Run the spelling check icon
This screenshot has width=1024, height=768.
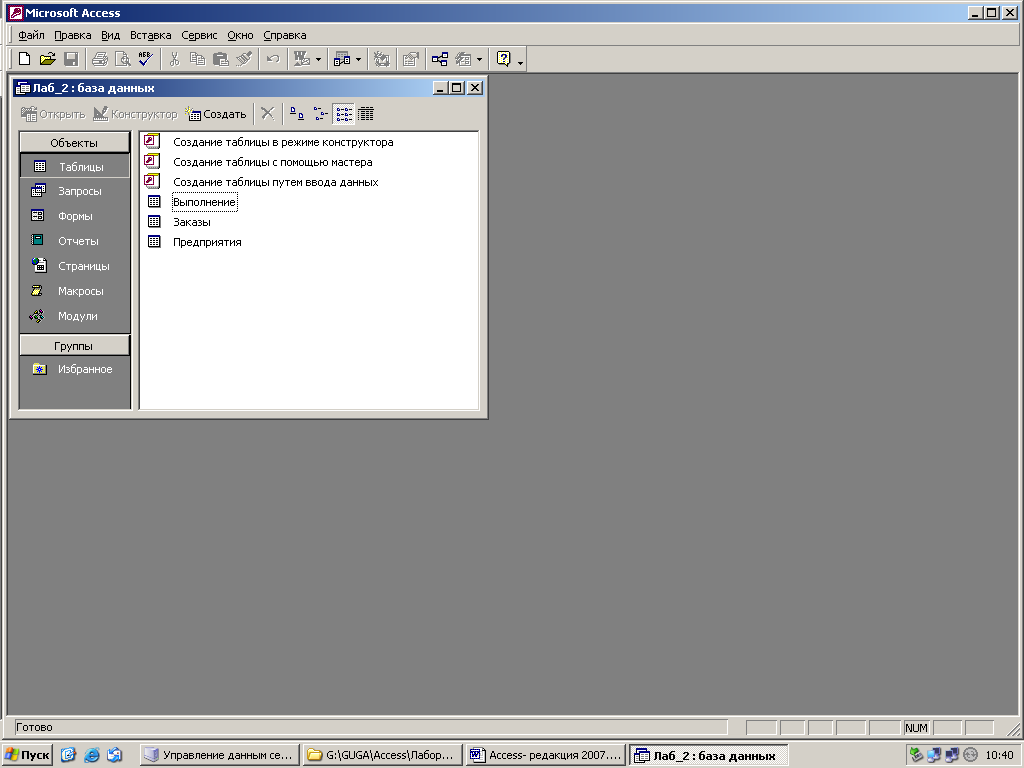tap(146, 59)
